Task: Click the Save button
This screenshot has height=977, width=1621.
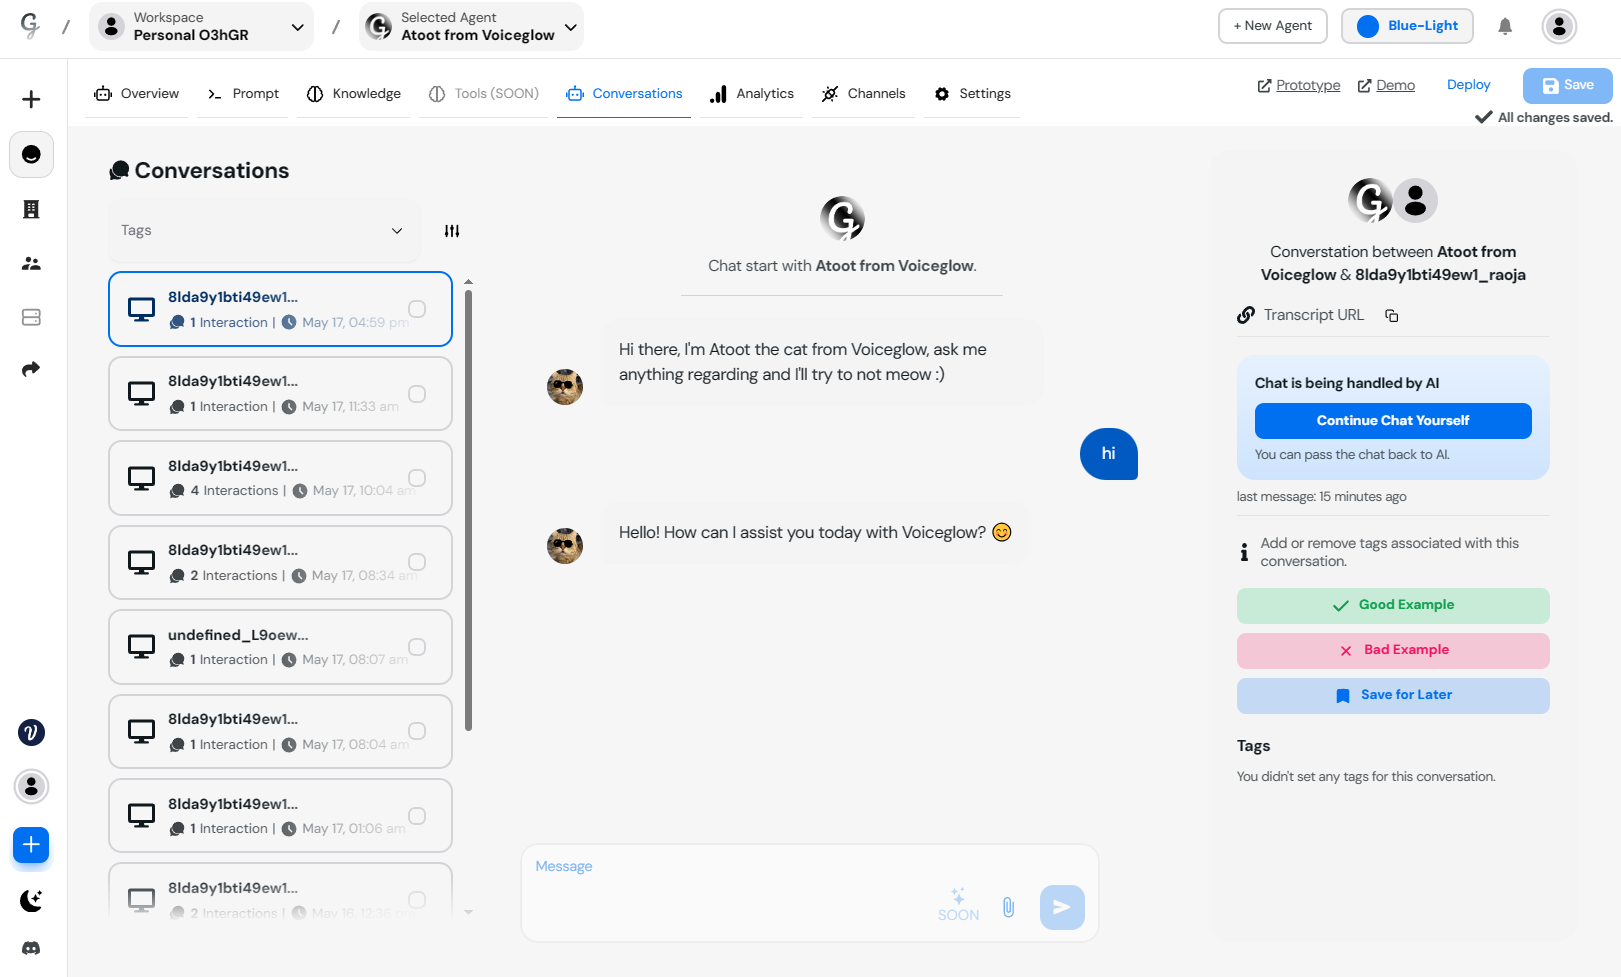Action: point(1568,86)
